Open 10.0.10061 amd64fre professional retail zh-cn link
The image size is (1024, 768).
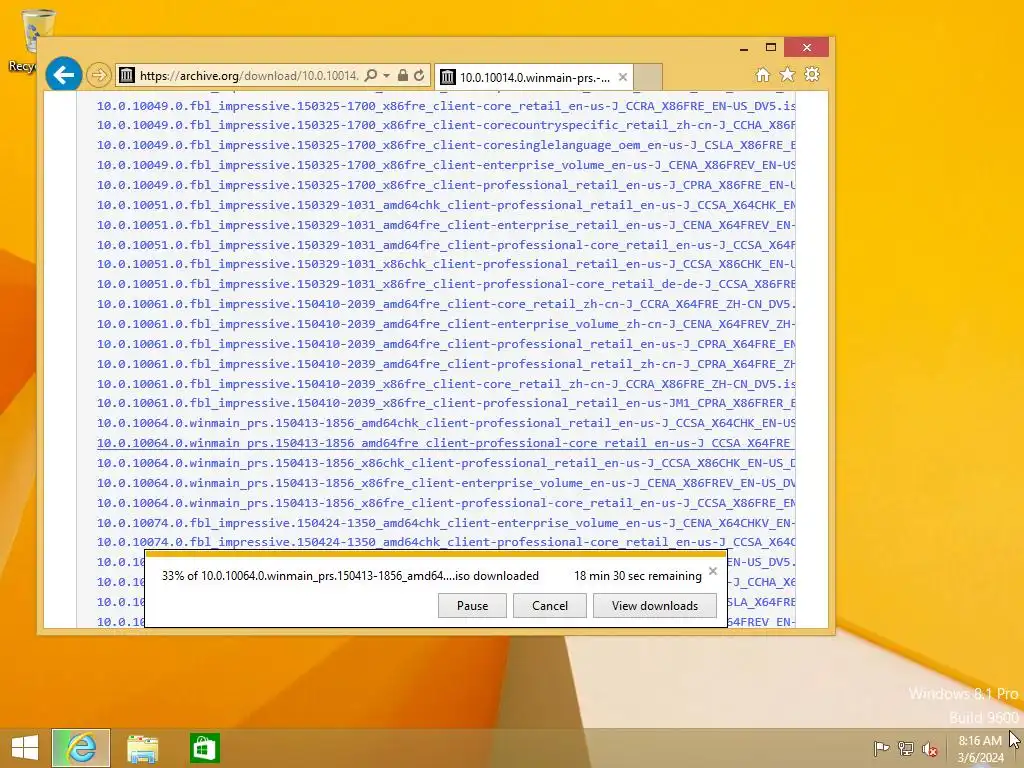click(446, 364)
